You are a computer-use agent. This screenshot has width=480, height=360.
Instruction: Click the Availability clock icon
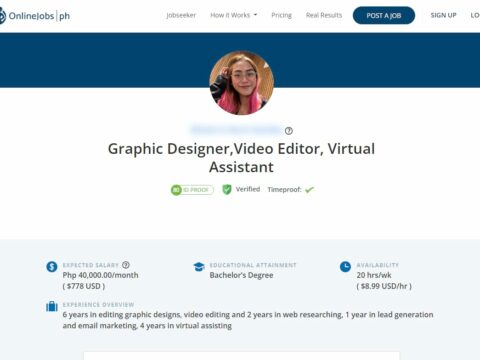coord(345,267)
